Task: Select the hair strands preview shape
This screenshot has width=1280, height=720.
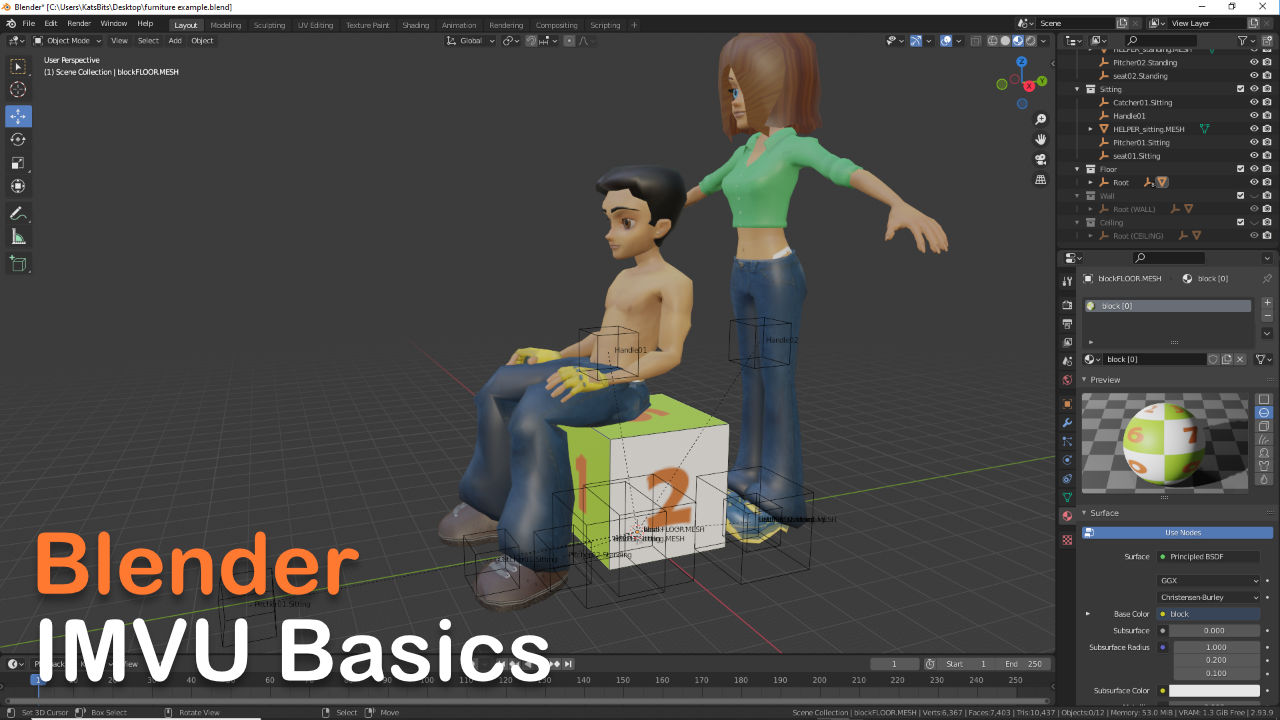Action: coord(1264,439)
